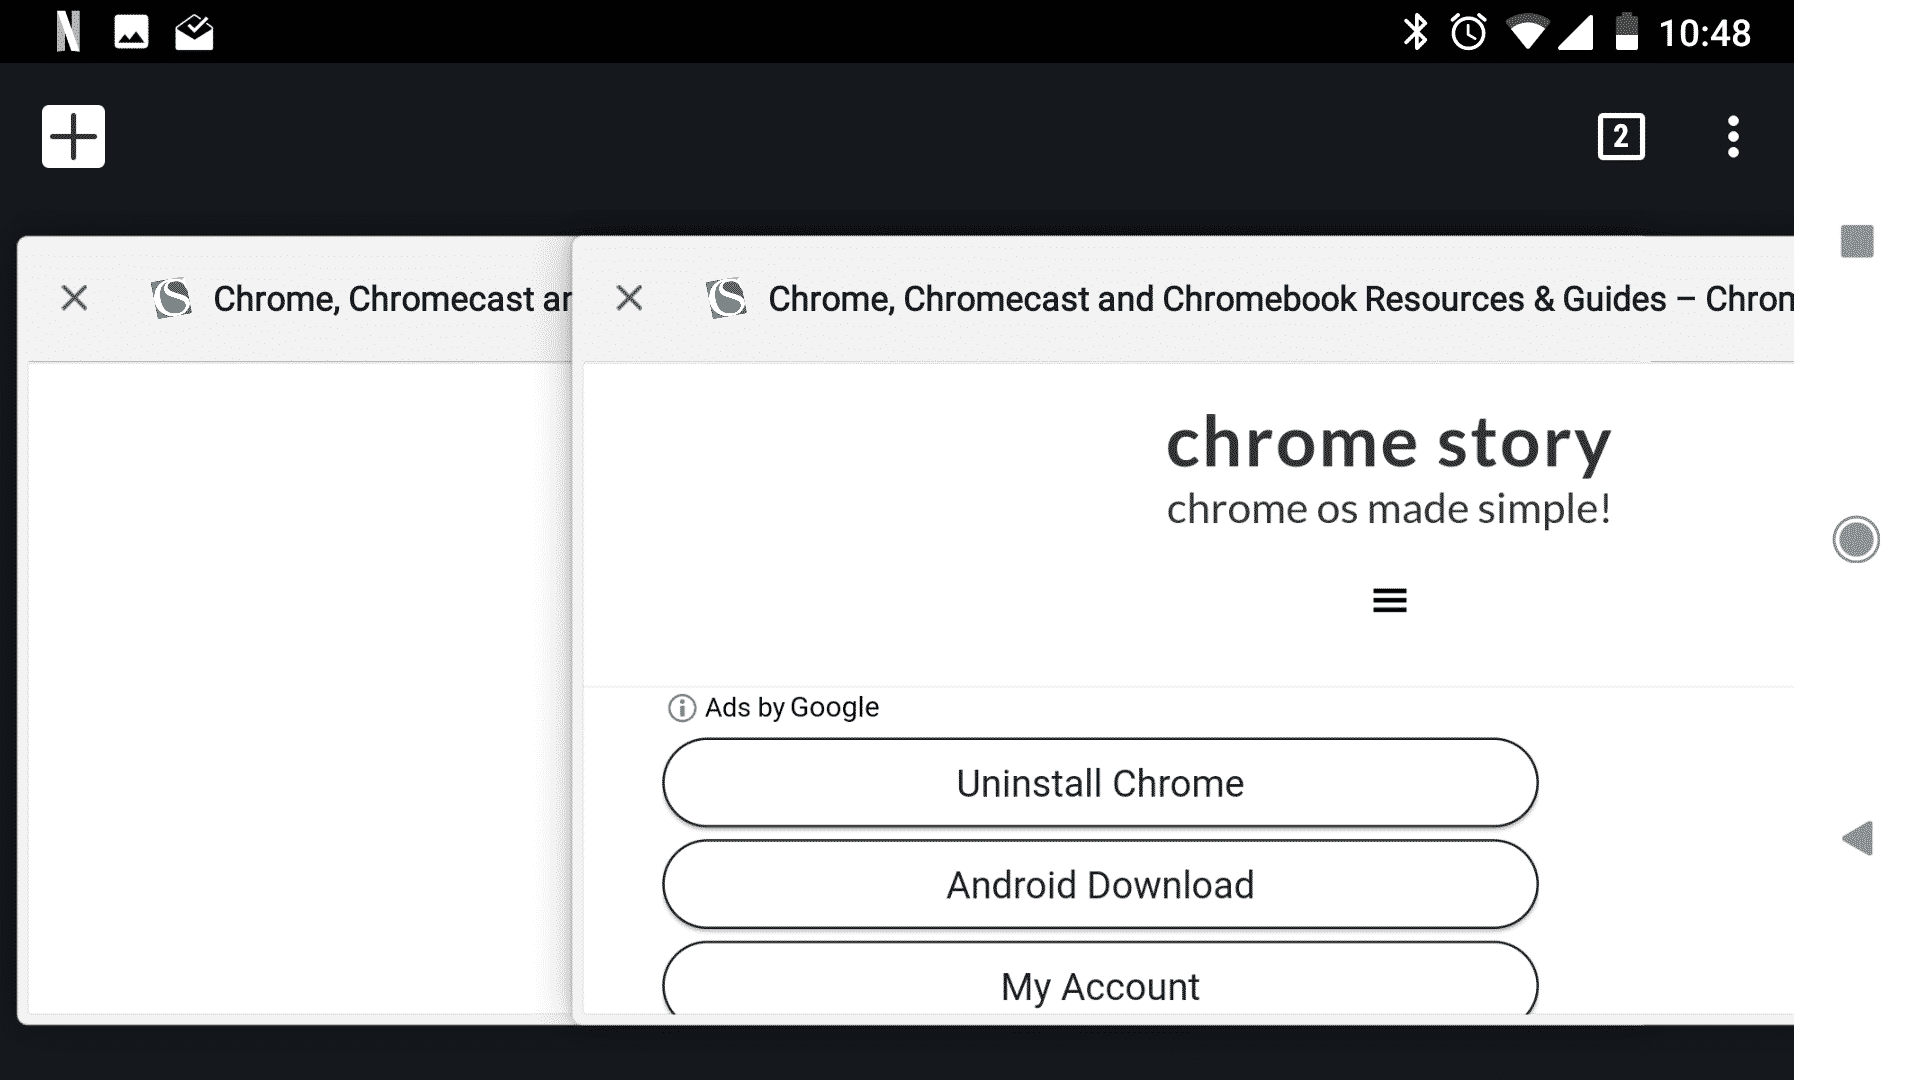
Task: Close the left background tab
Action: pyautogui.click(x=74, y=298)
